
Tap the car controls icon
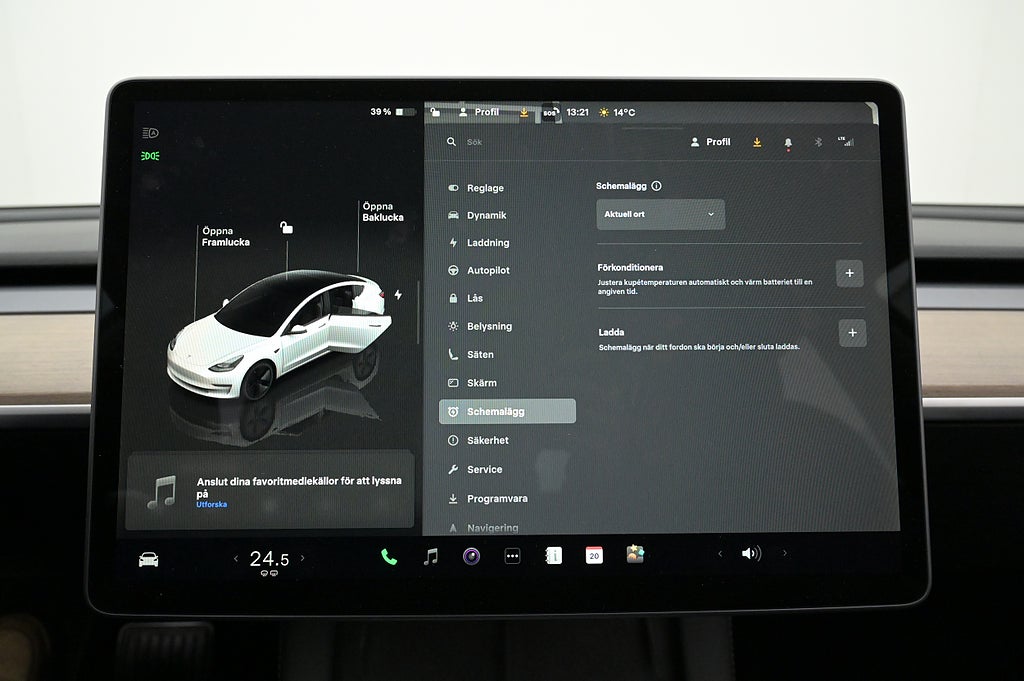click(x=148, y=559)
